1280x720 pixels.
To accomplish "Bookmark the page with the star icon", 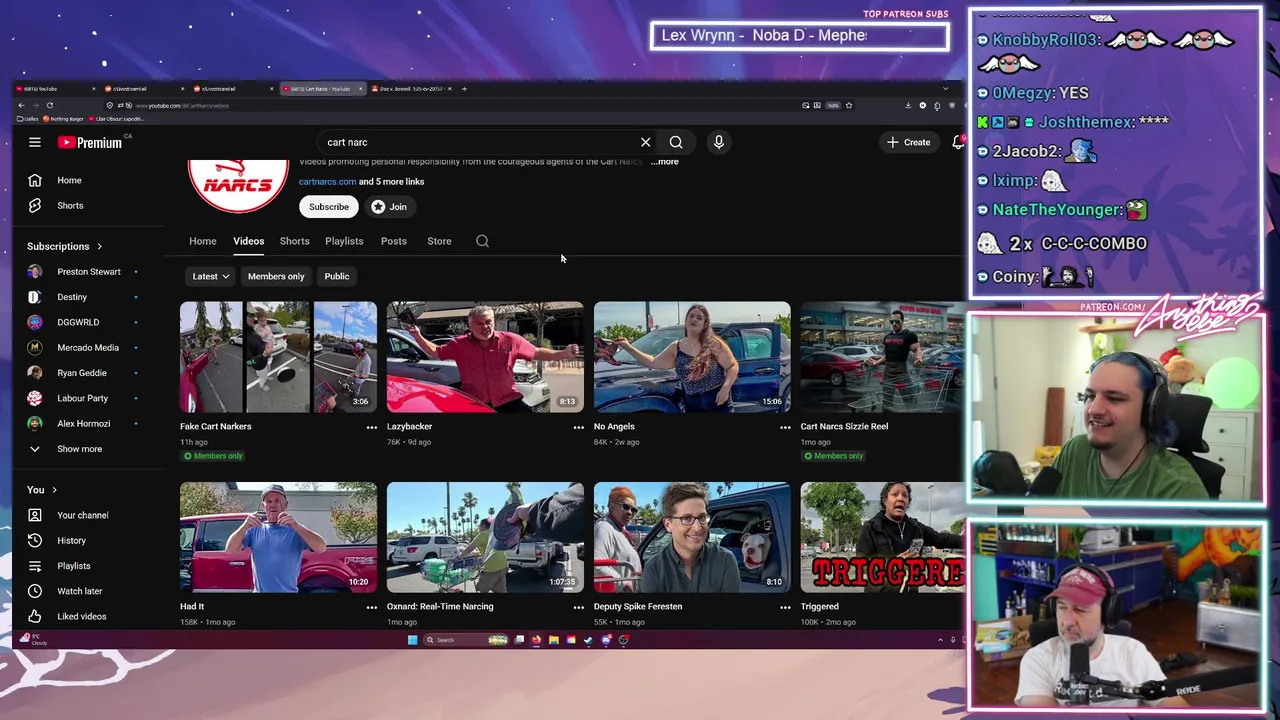I will pos(849,105).
